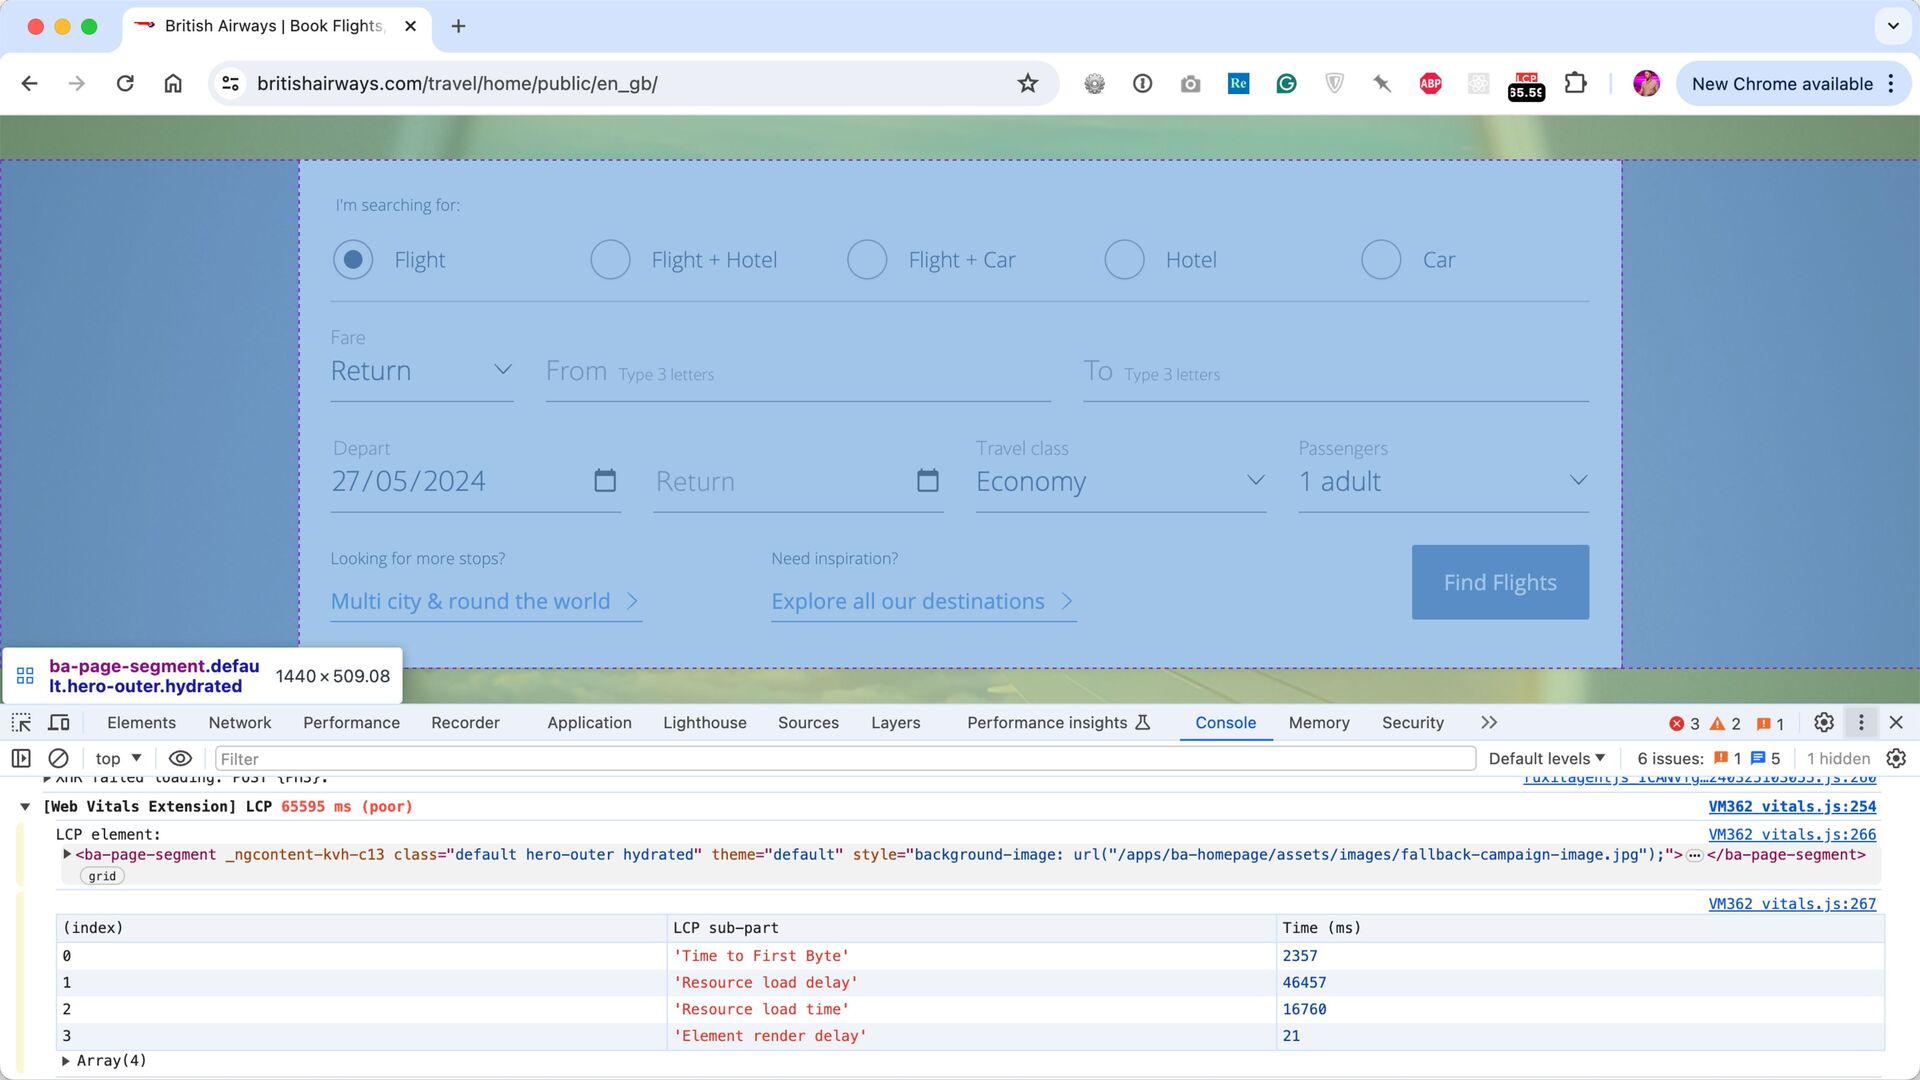Open site information icon in address bar

[231, 84]
